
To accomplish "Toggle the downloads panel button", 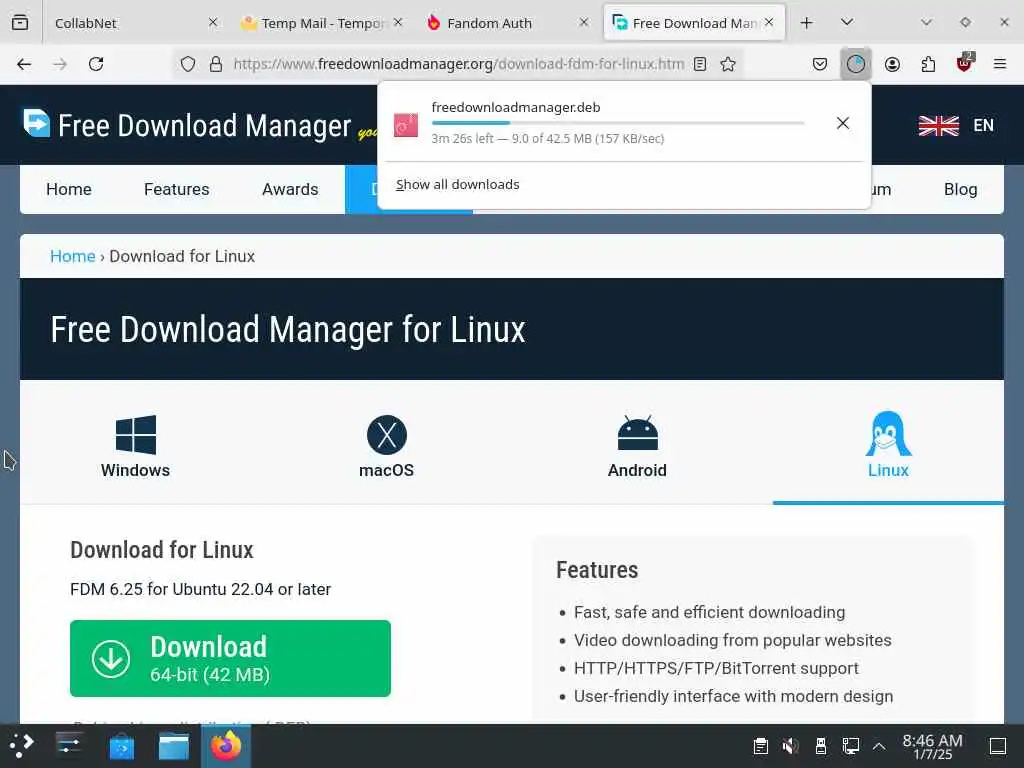I will pyautogui.click(x=856, y=64).
